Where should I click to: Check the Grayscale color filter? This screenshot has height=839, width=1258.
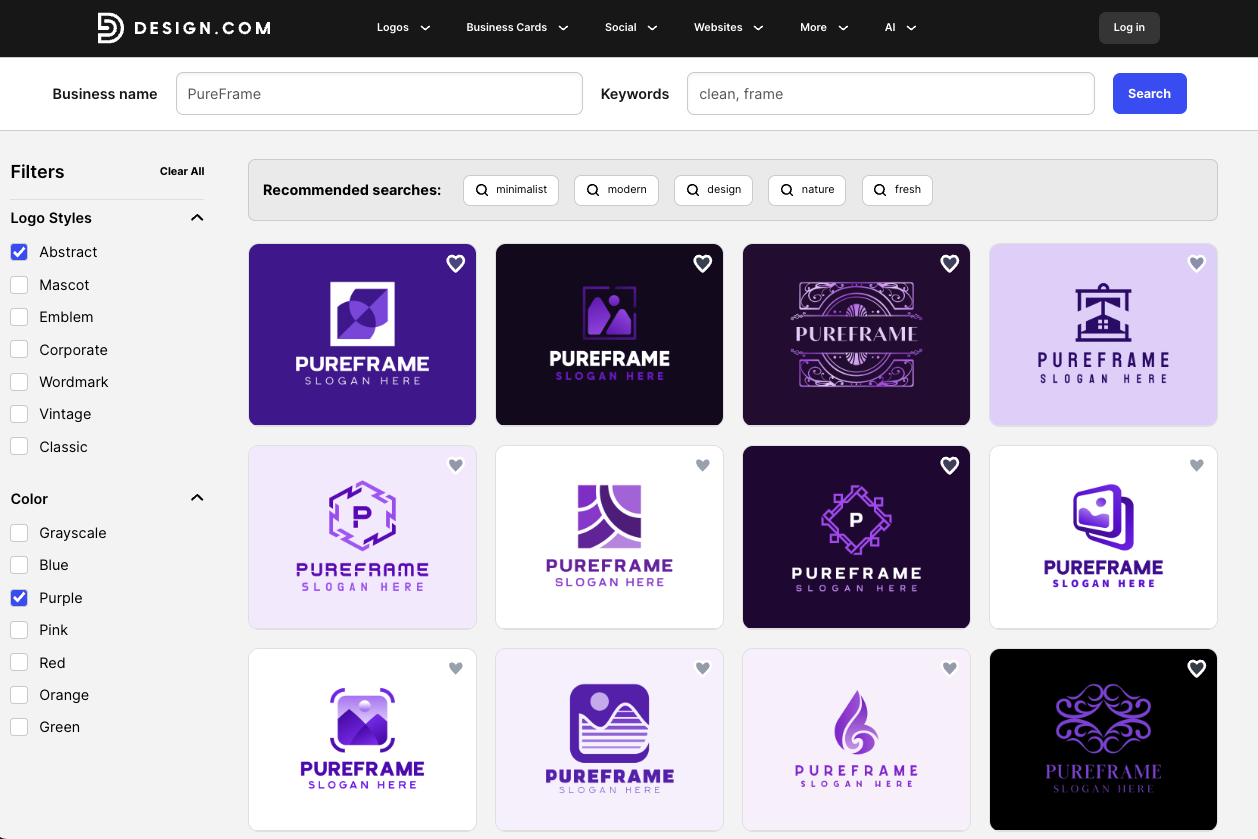click(19, 533)
